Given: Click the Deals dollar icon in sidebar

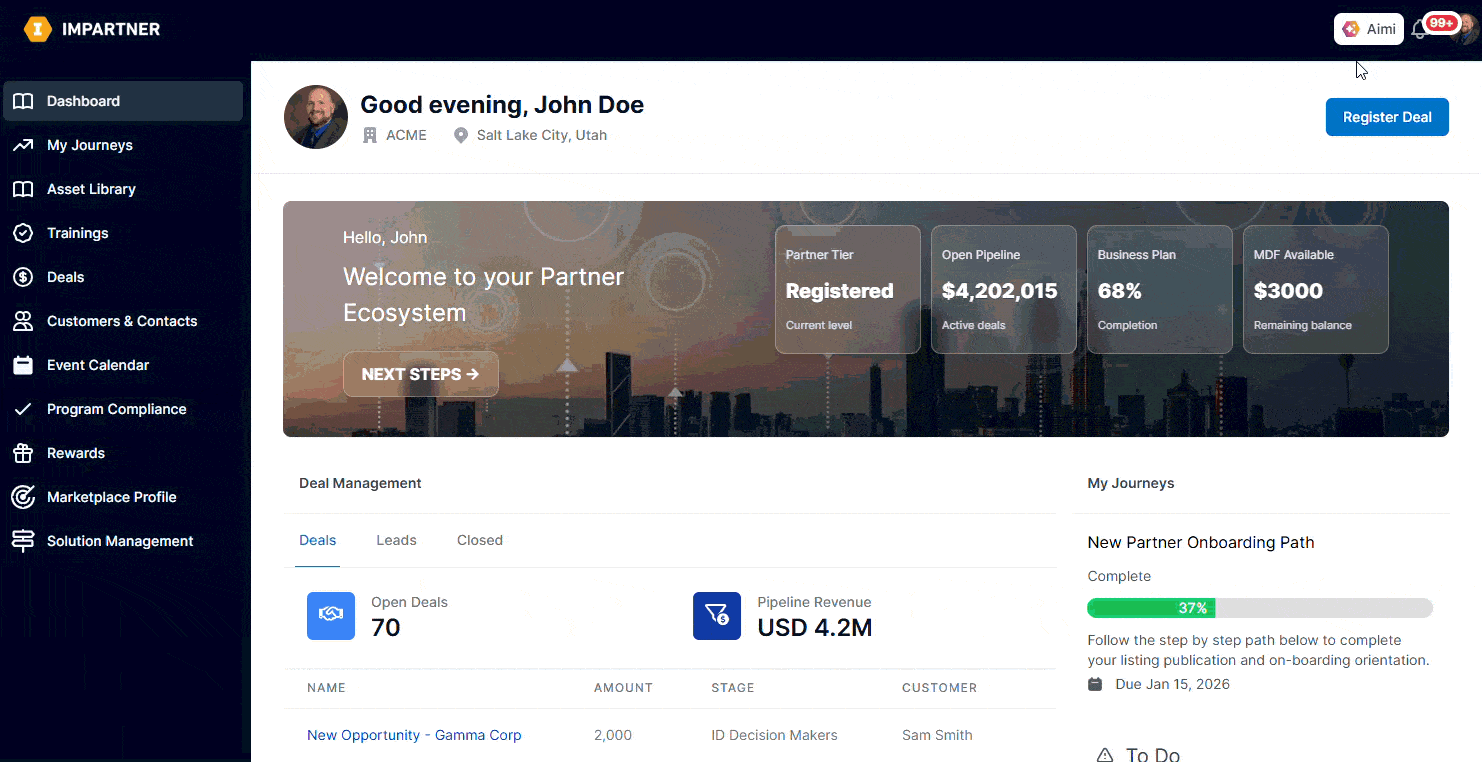Looking at the screenshot, I should tap(23, 277).
